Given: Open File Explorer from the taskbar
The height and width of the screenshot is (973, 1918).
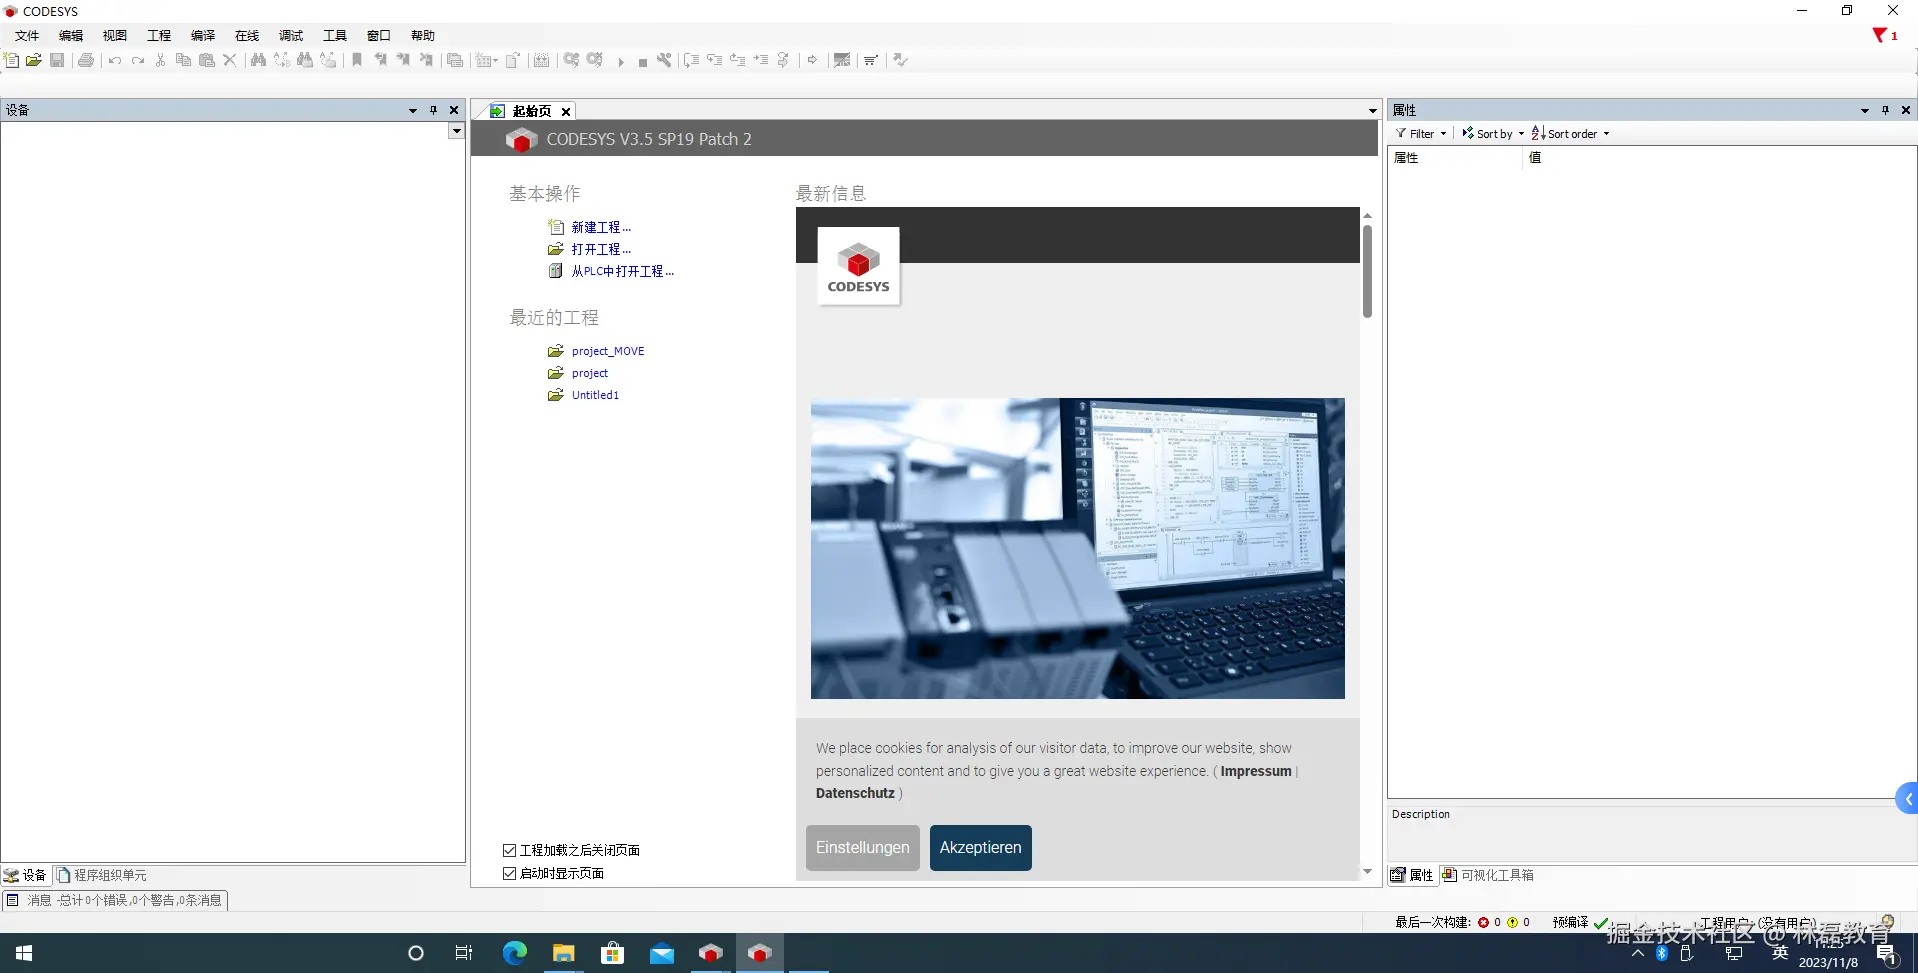Looking at the screenshot, I should click(563, 953).
